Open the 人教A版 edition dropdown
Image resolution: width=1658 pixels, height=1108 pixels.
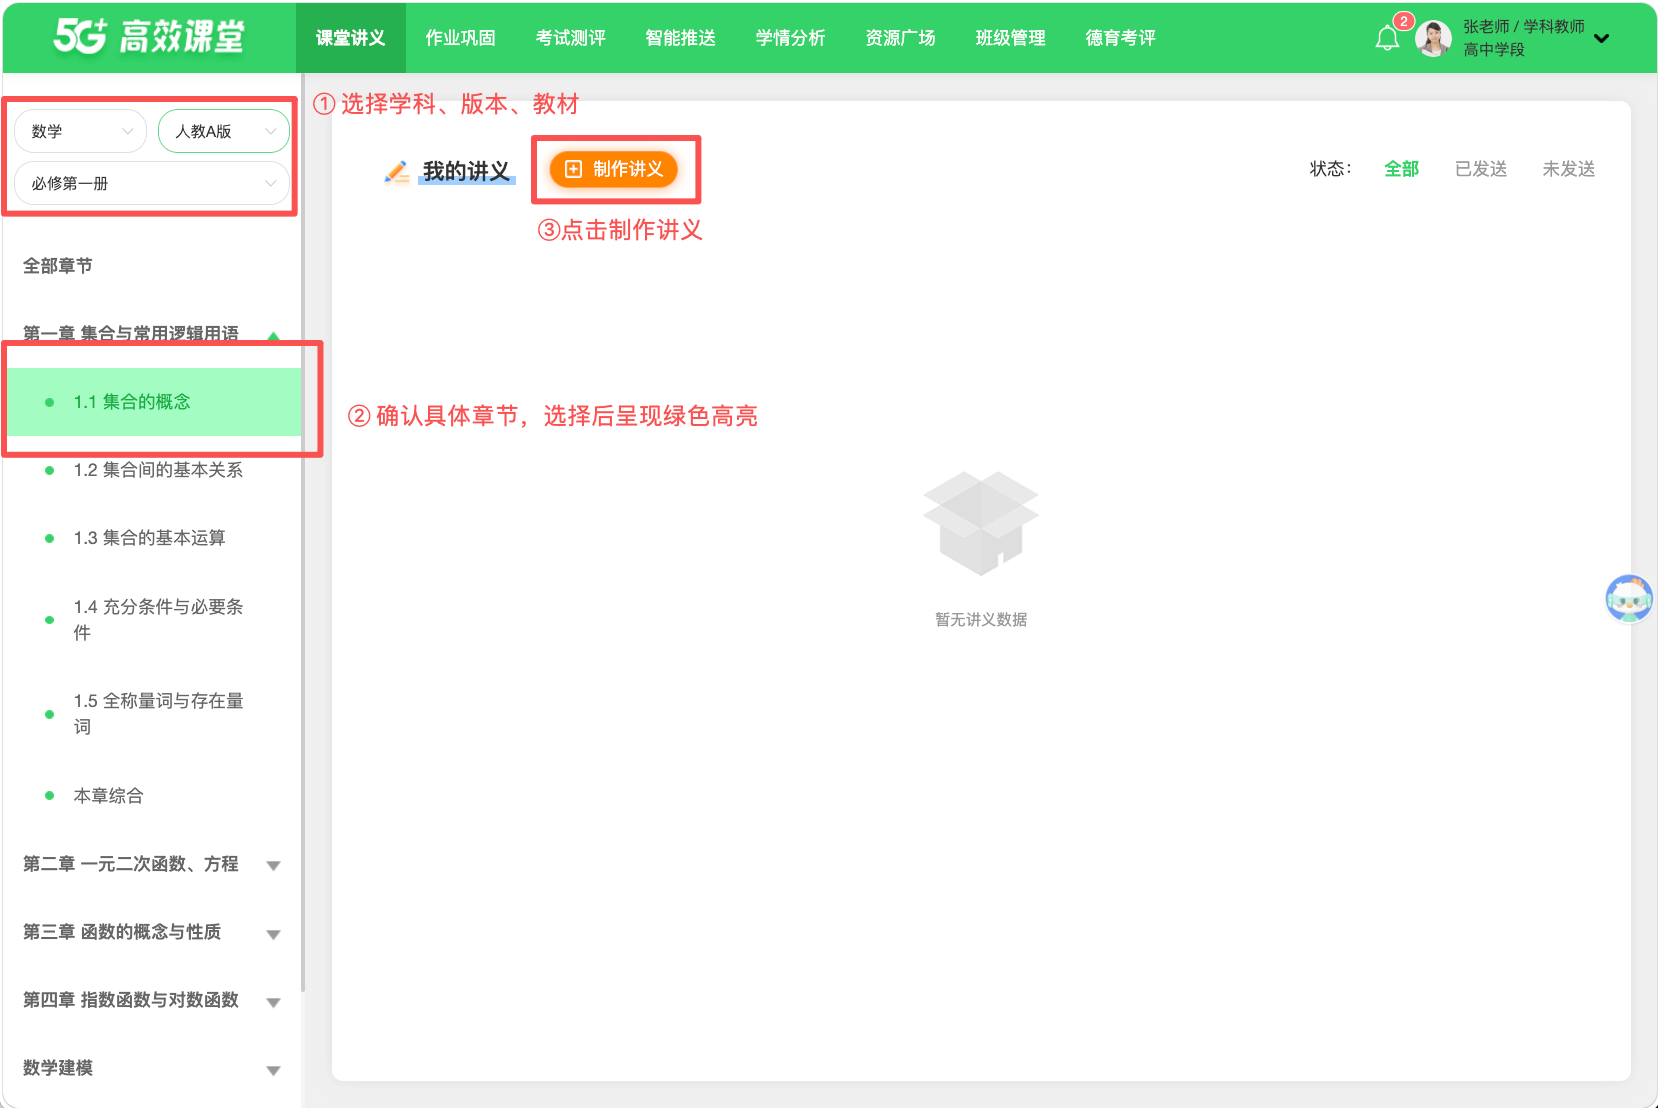click(x=224, y=131)
